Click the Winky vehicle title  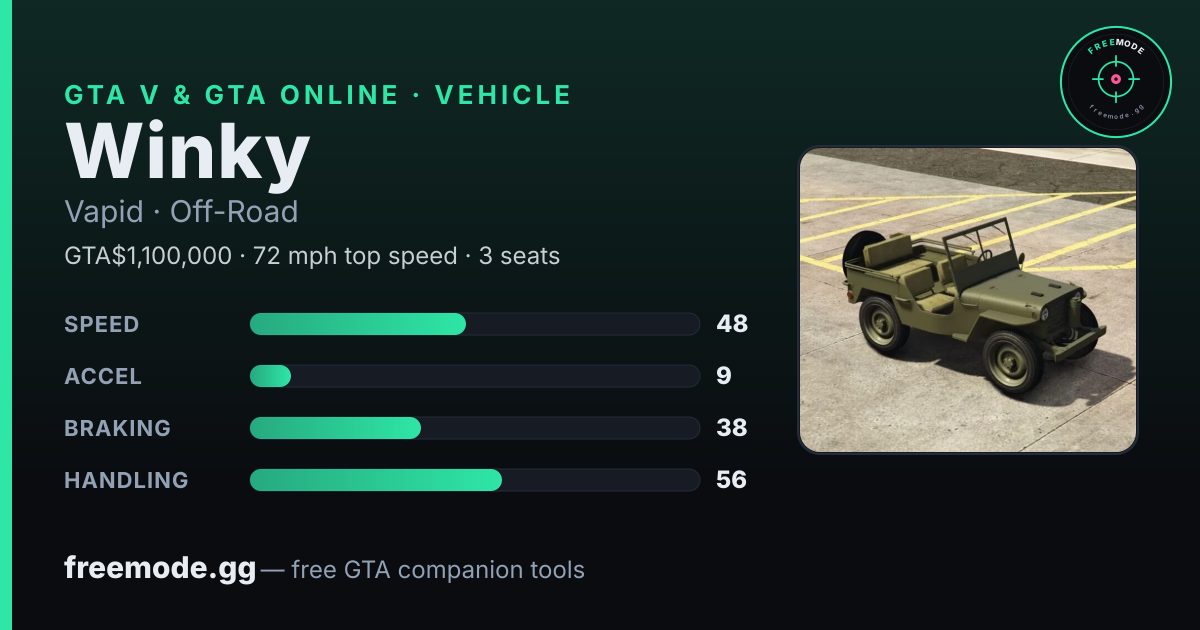click(x=188, y=152)
